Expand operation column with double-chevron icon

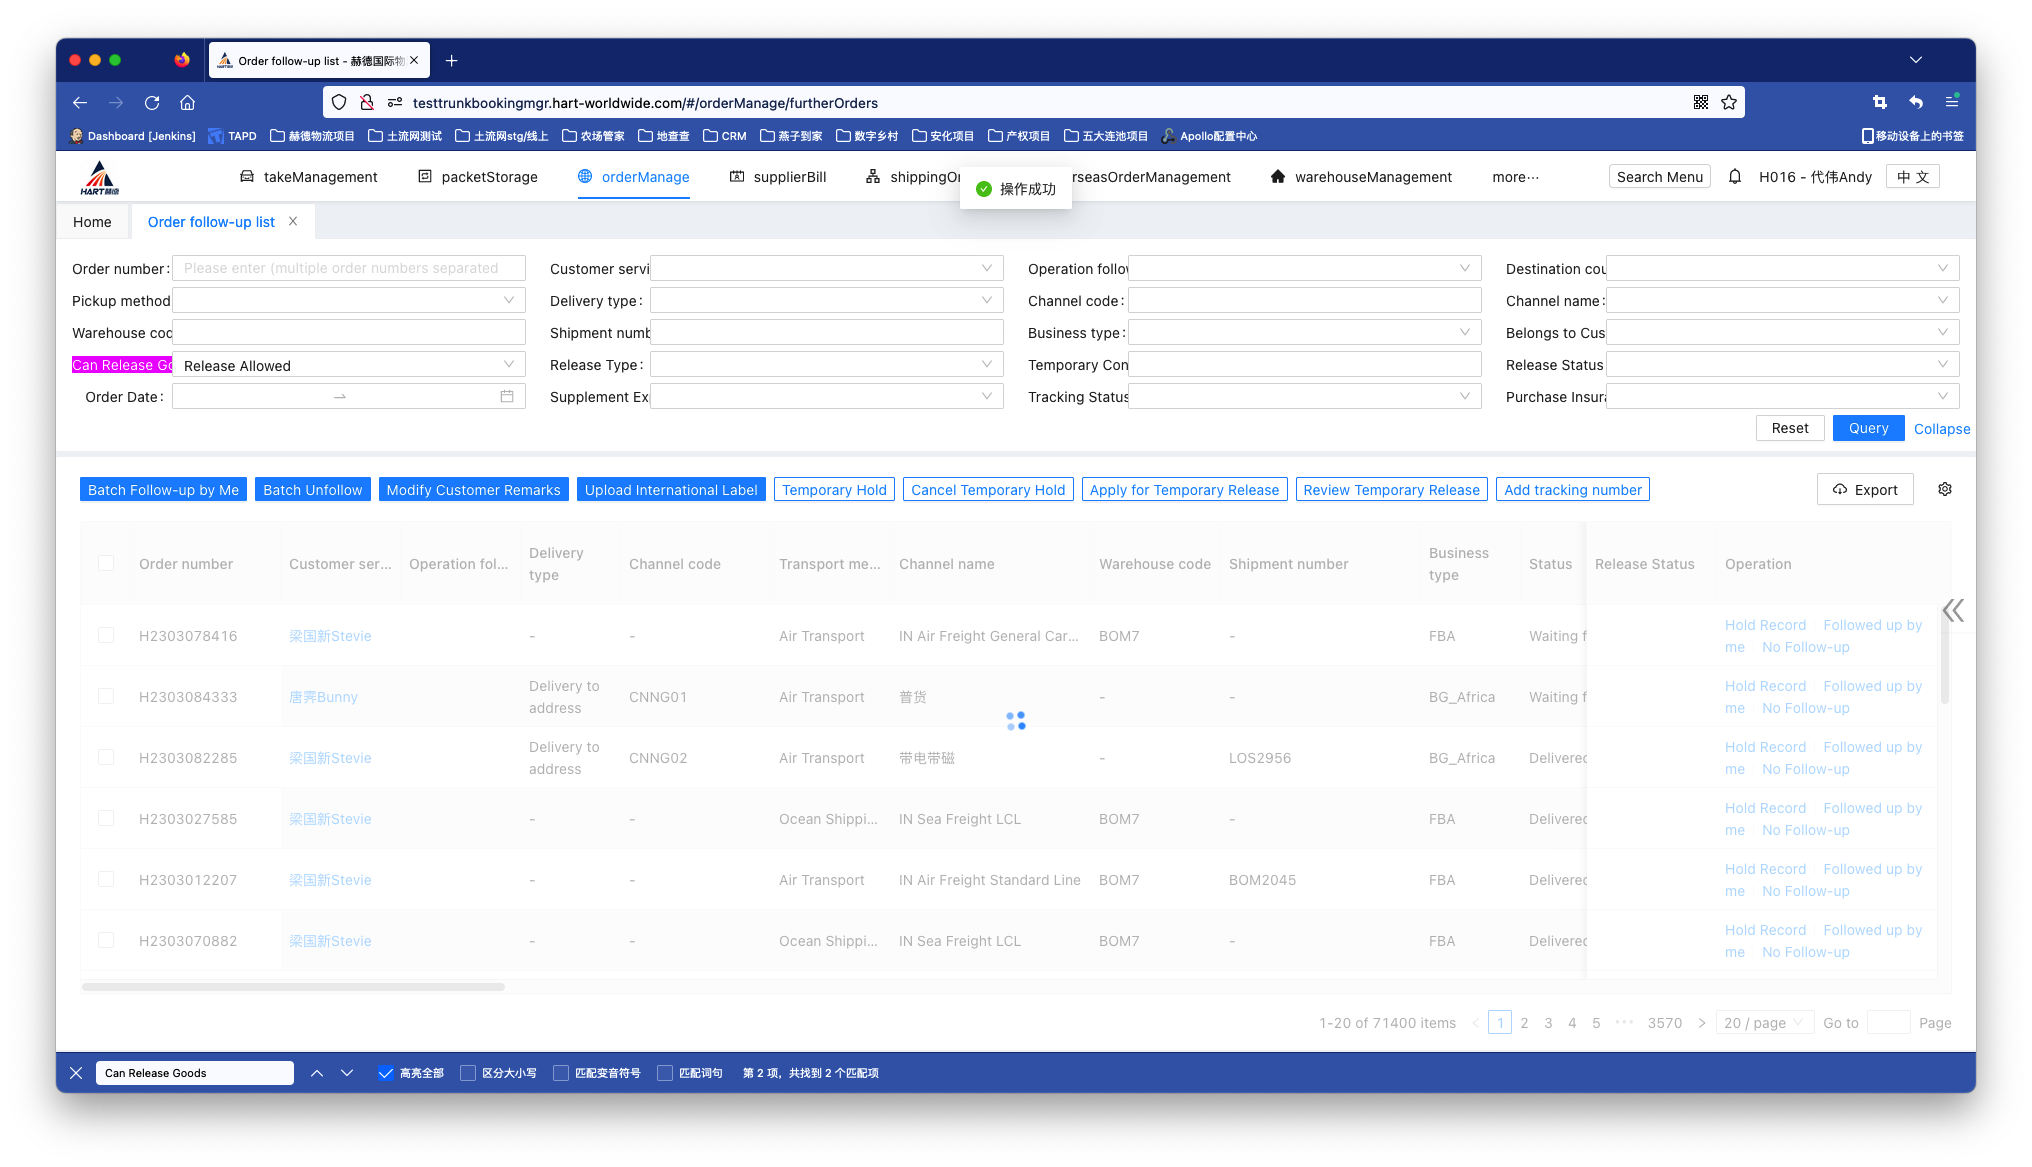(x=1952, y=611)
